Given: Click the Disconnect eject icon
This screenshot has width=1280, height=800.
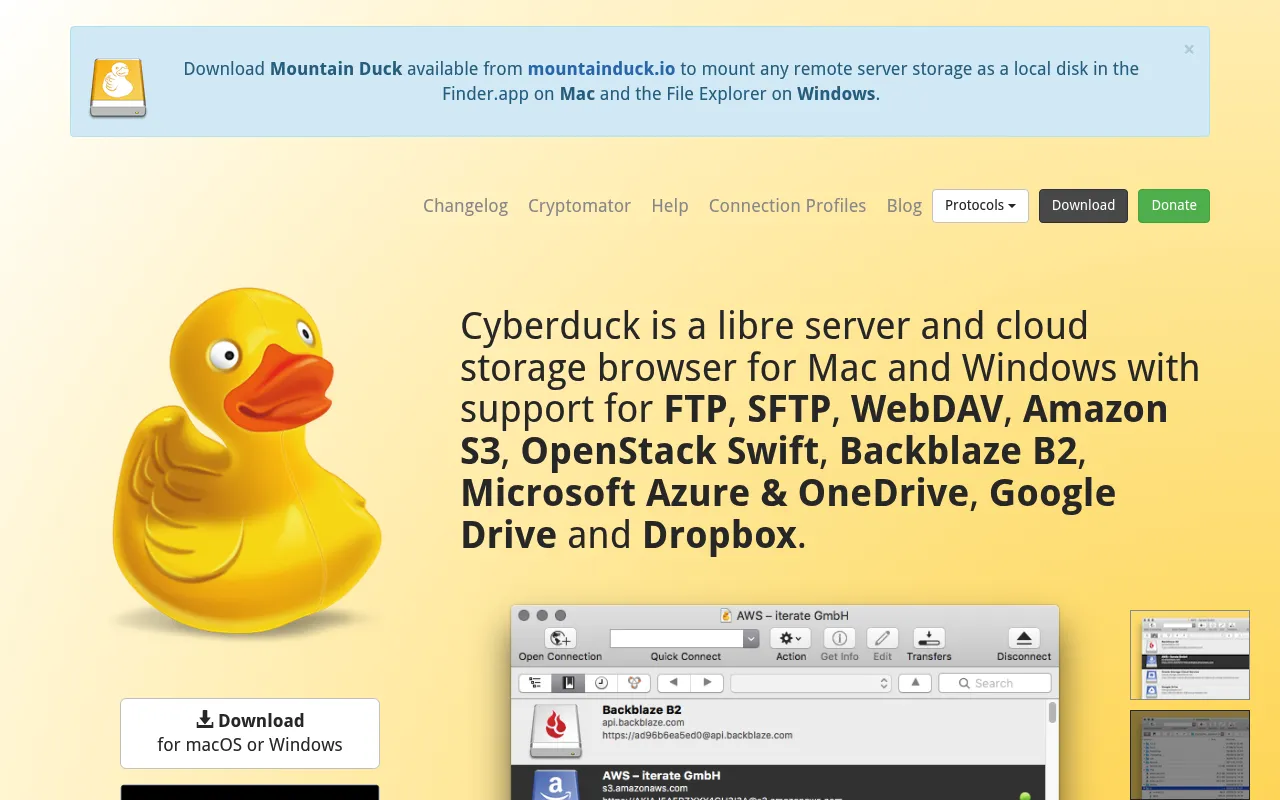Looking at the screenshot, I should (1024, 638).
